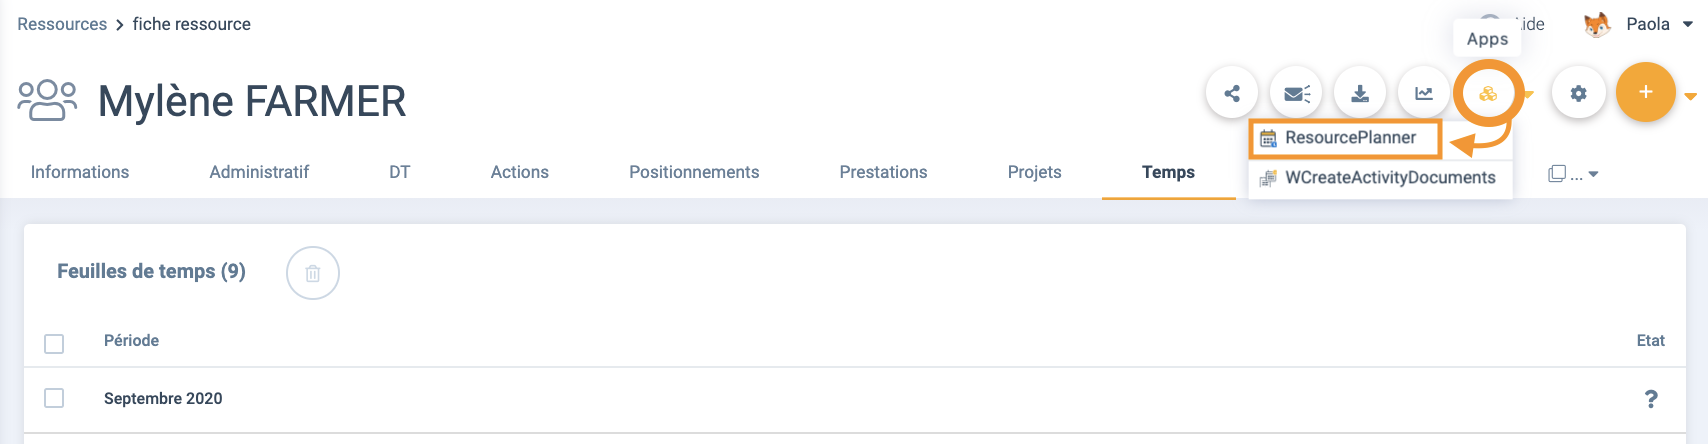Open the Septembre 2020 timesheet
This screenshot has height=444, width=1708.
click(x=163, y=398)
